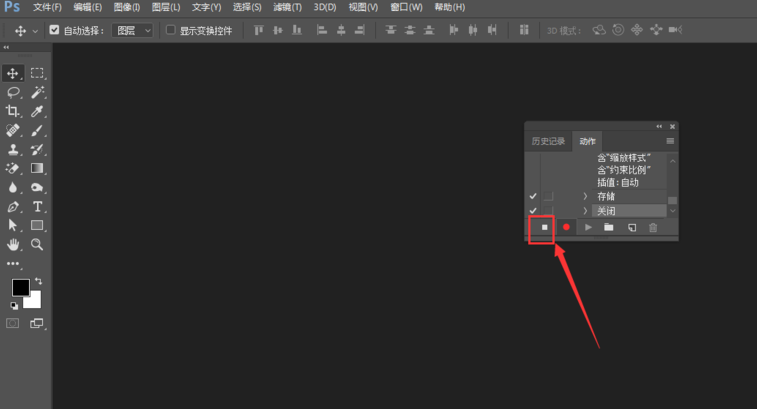
Task: Click the white background color swatch
Action: click(x=35, y=302)
